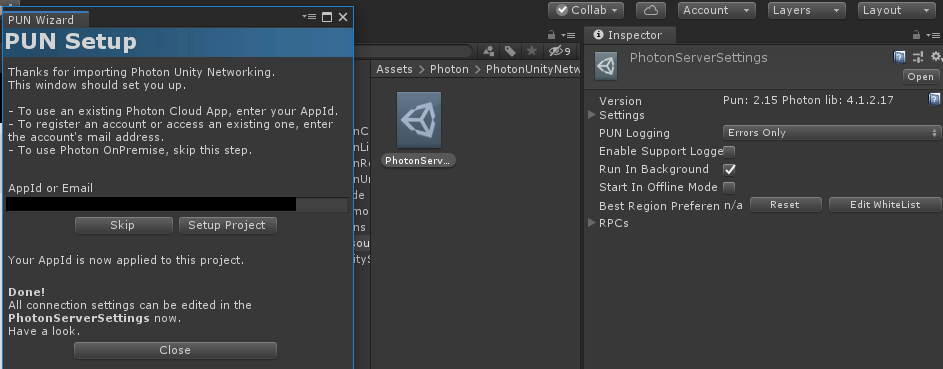Open the Layout dropdown

pyautogui.click(x=897, y=10)
